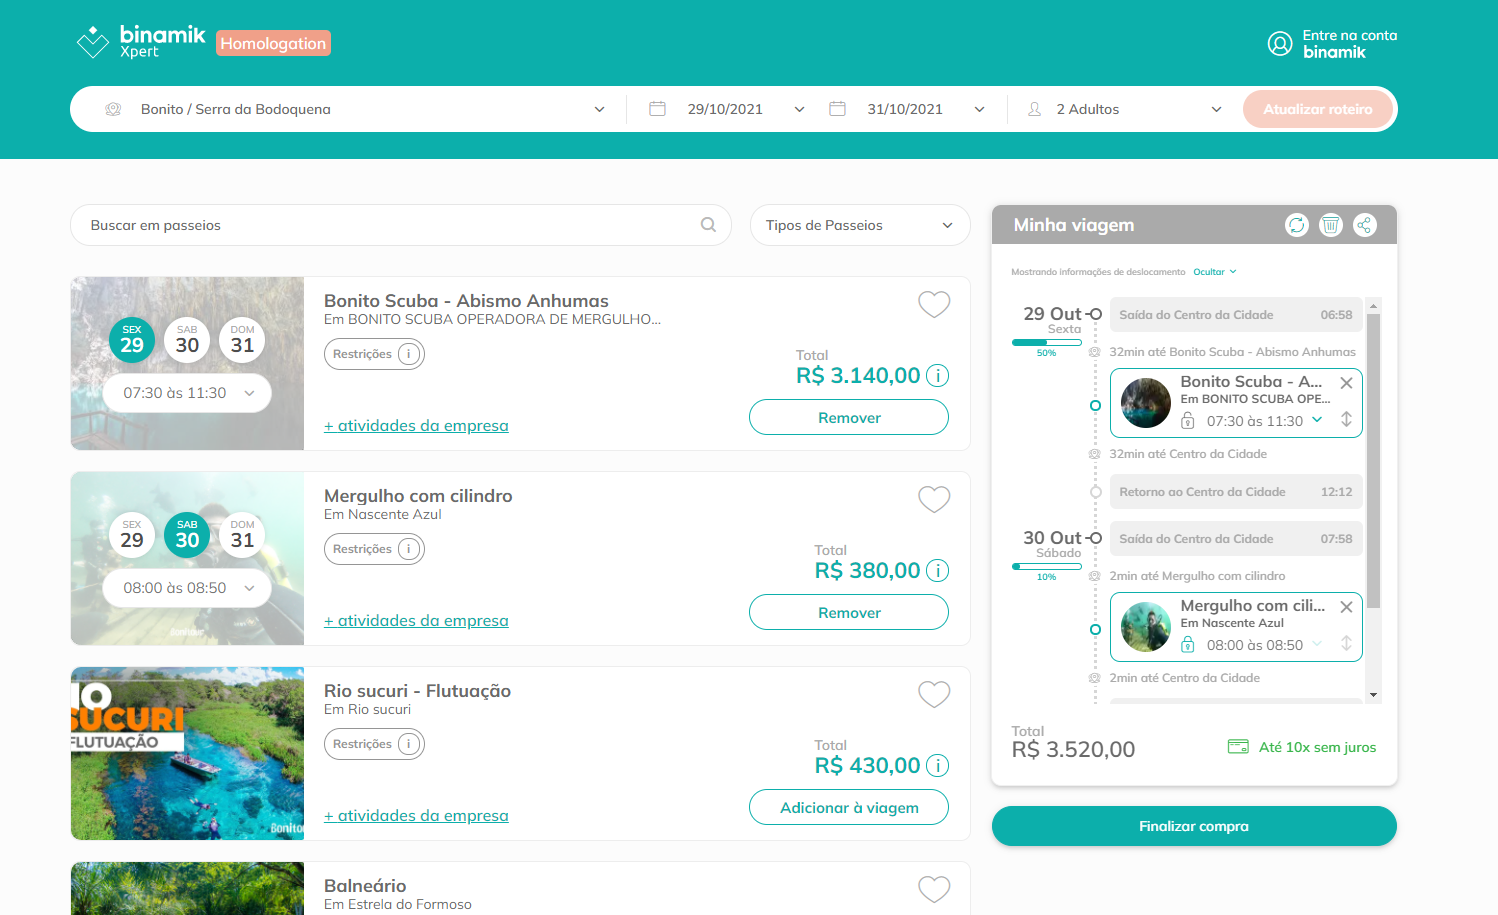Focus the Buscar em passeios search field
1498x915 pixels.
[x=401, y=225]
